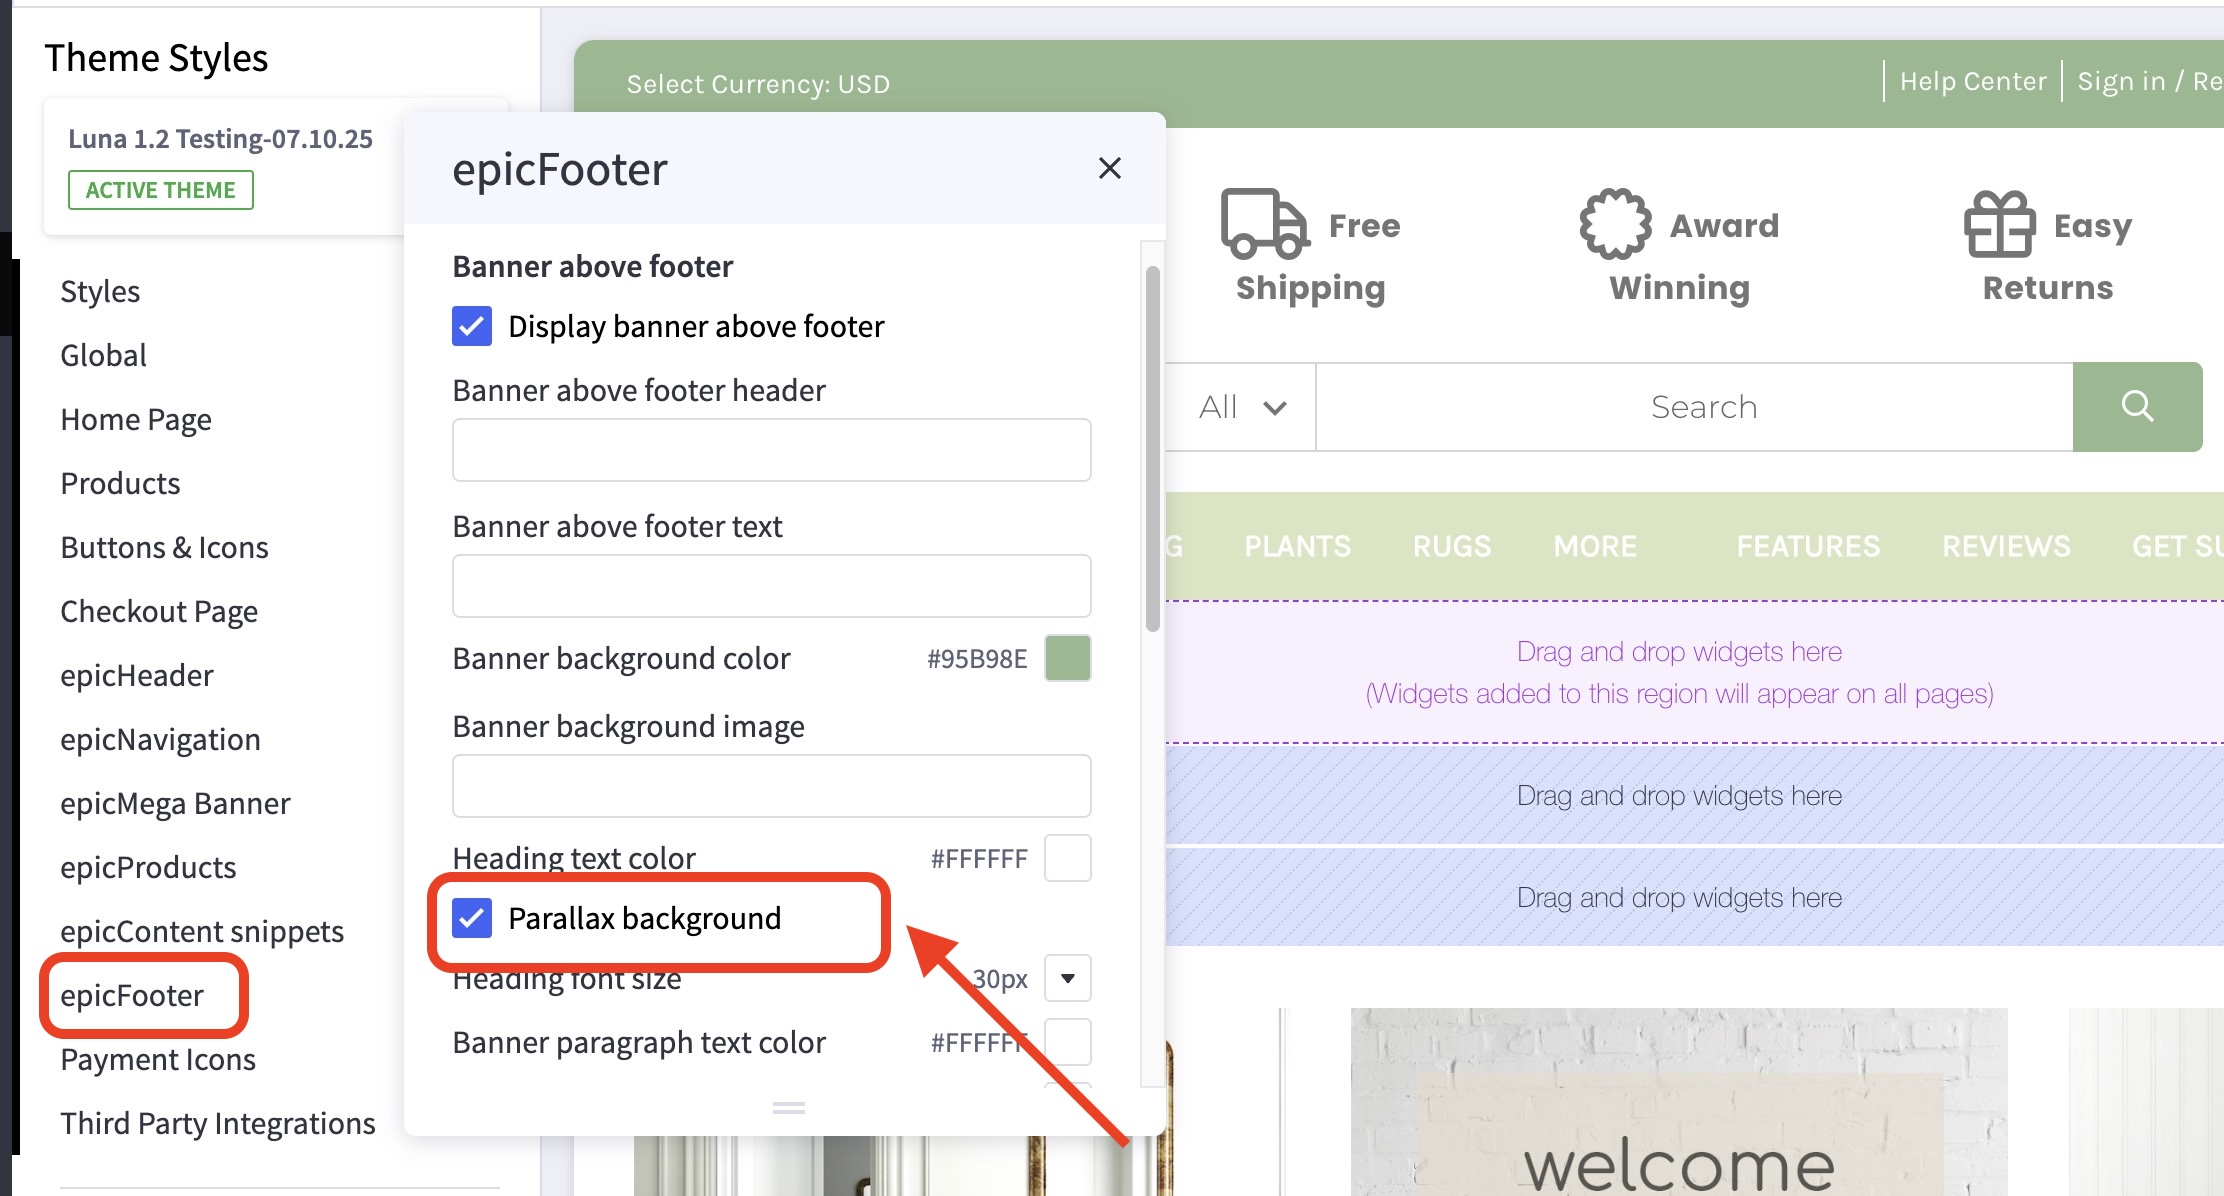Viewport: 2224px width, 1196px height.
Task: Open Payment Icons settings
Action: (157, 1059)
